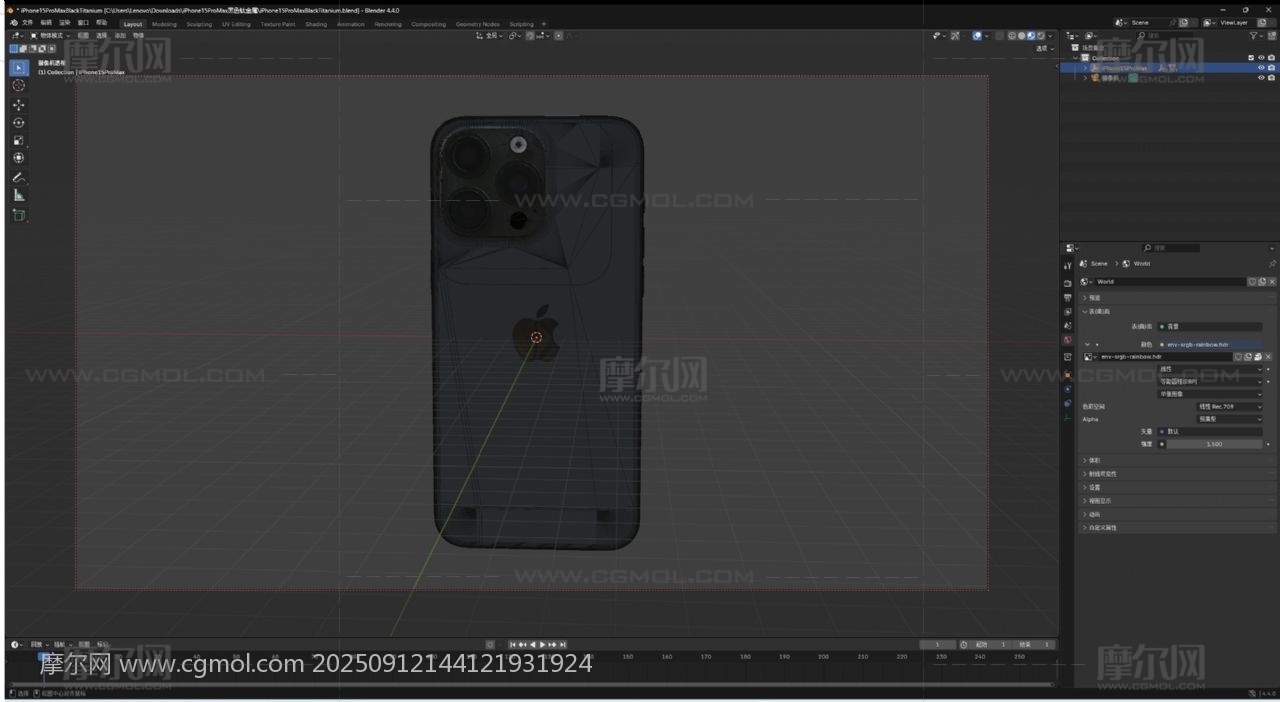Switch viewport to material preview shading

click(1032, 36)
